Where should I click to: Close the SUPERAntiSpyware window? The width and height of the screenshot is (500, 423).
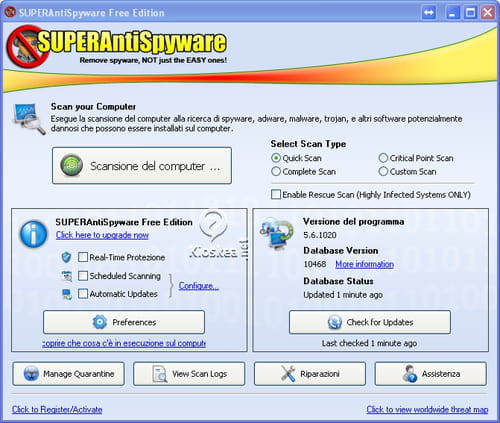click(x=488, y=13)
